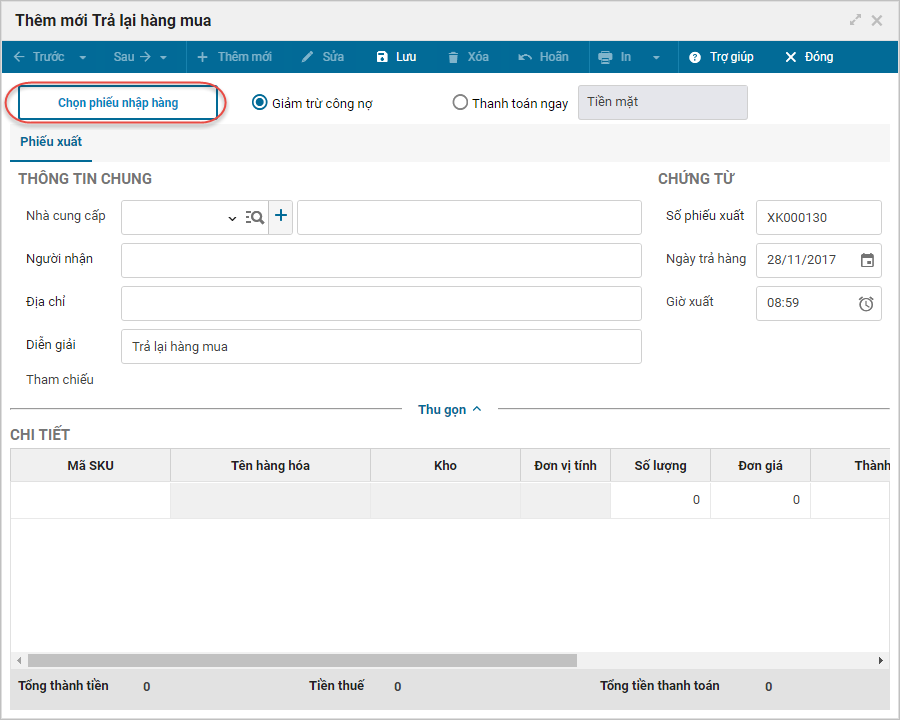The height and width of the screenshot is (720, 900).
Task: Click the Sửa pencil toolbar button
Action: coord(323,57)
